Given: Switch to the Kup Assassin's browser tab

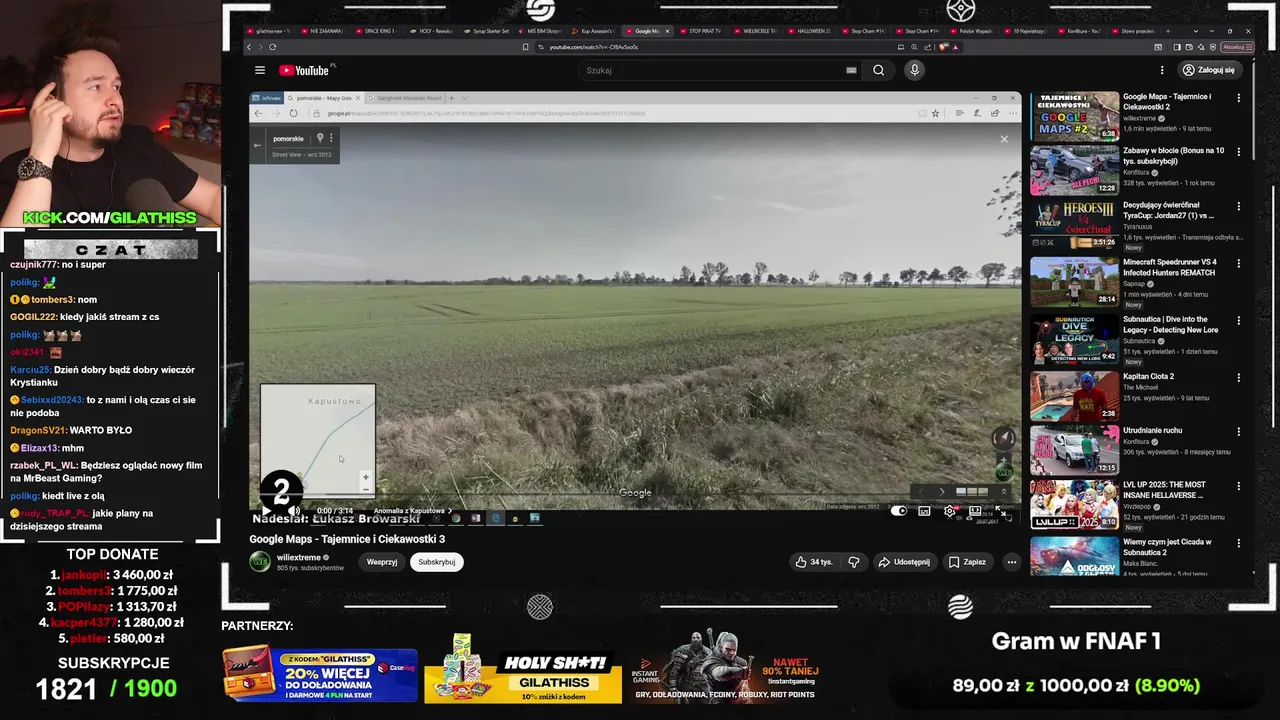Looking at the screenshot, I should 595,31.
